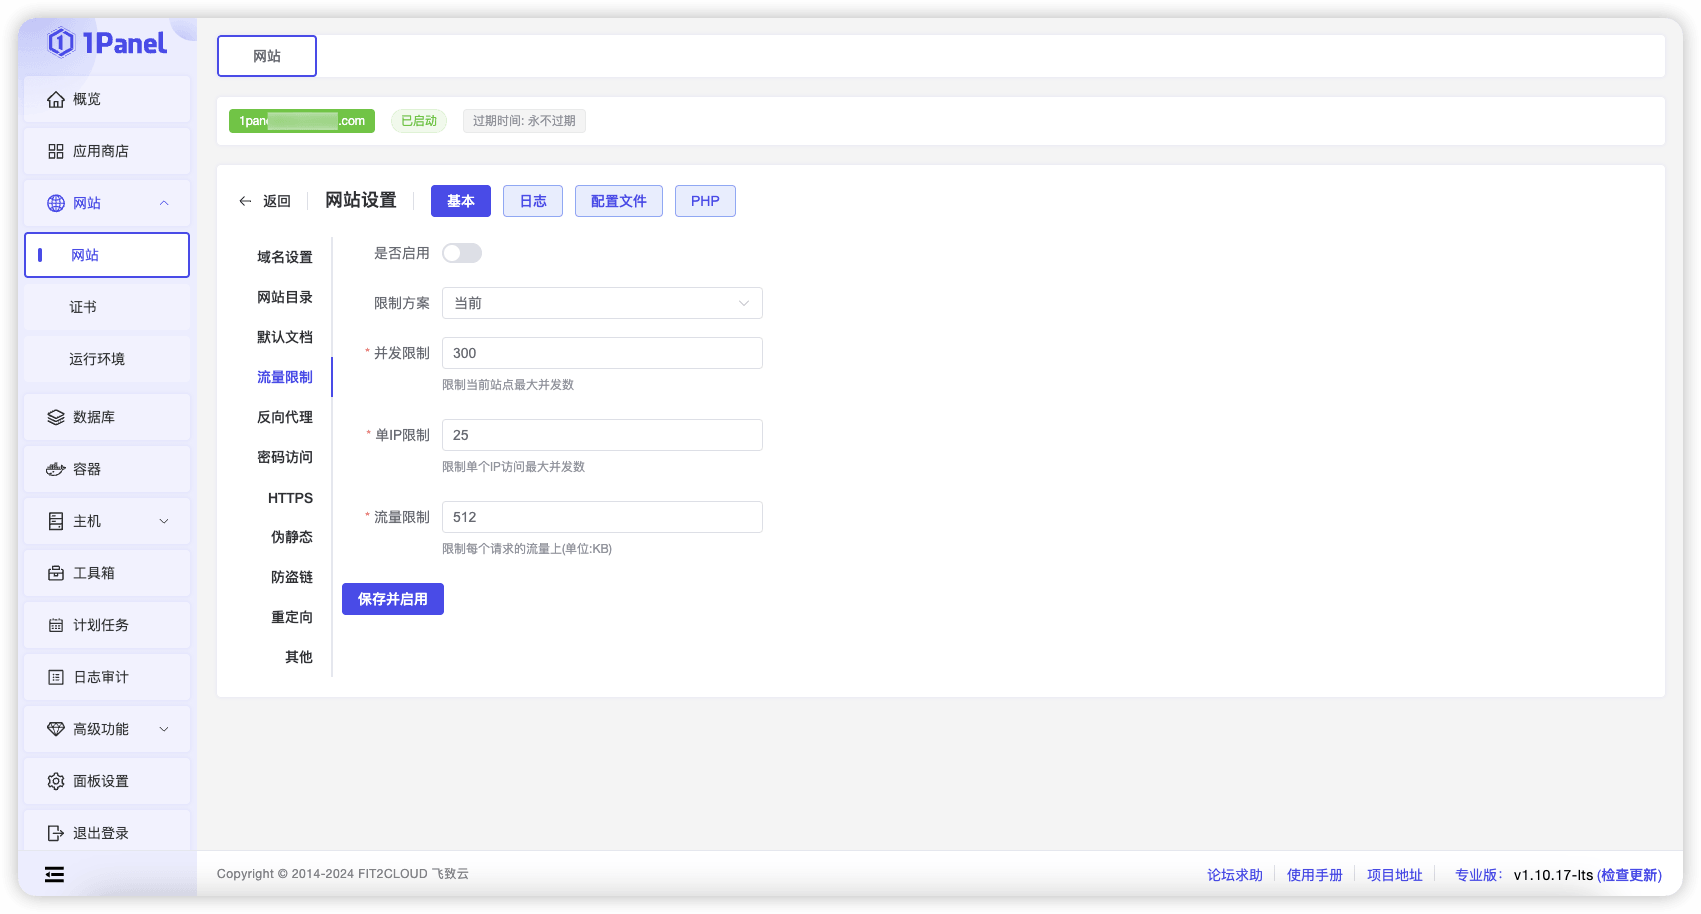The height and width of the screenshot is (914, 1701).
Task: Click the 保存并启用 button
Action: click(392, 599)
